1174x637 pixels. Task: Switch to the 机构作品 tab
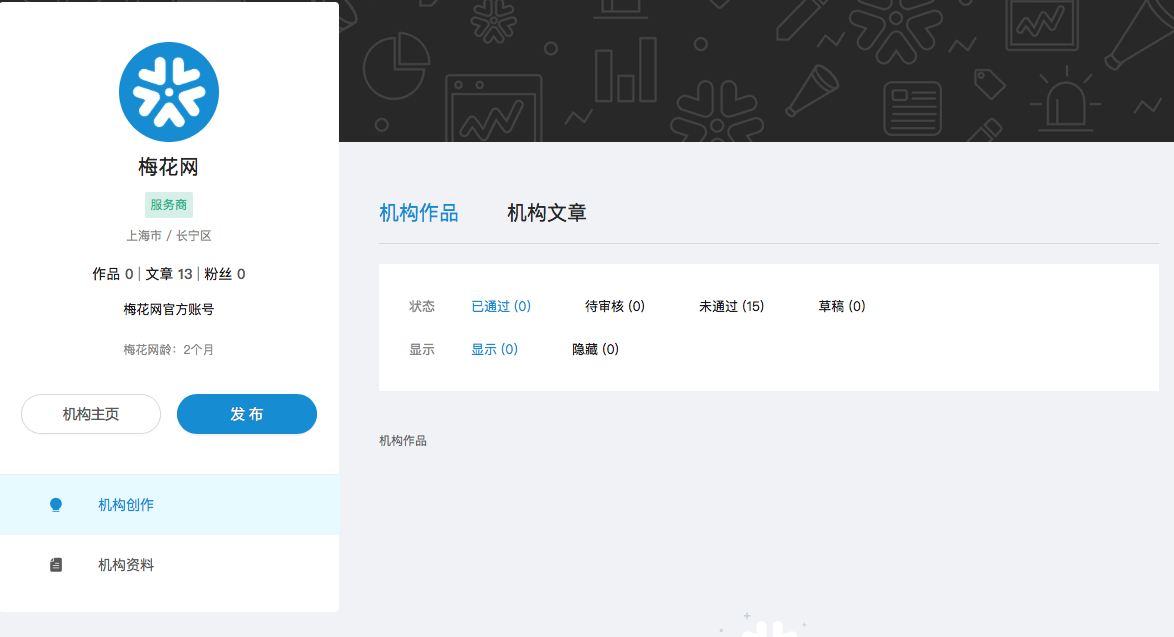(x=418, y=213)
